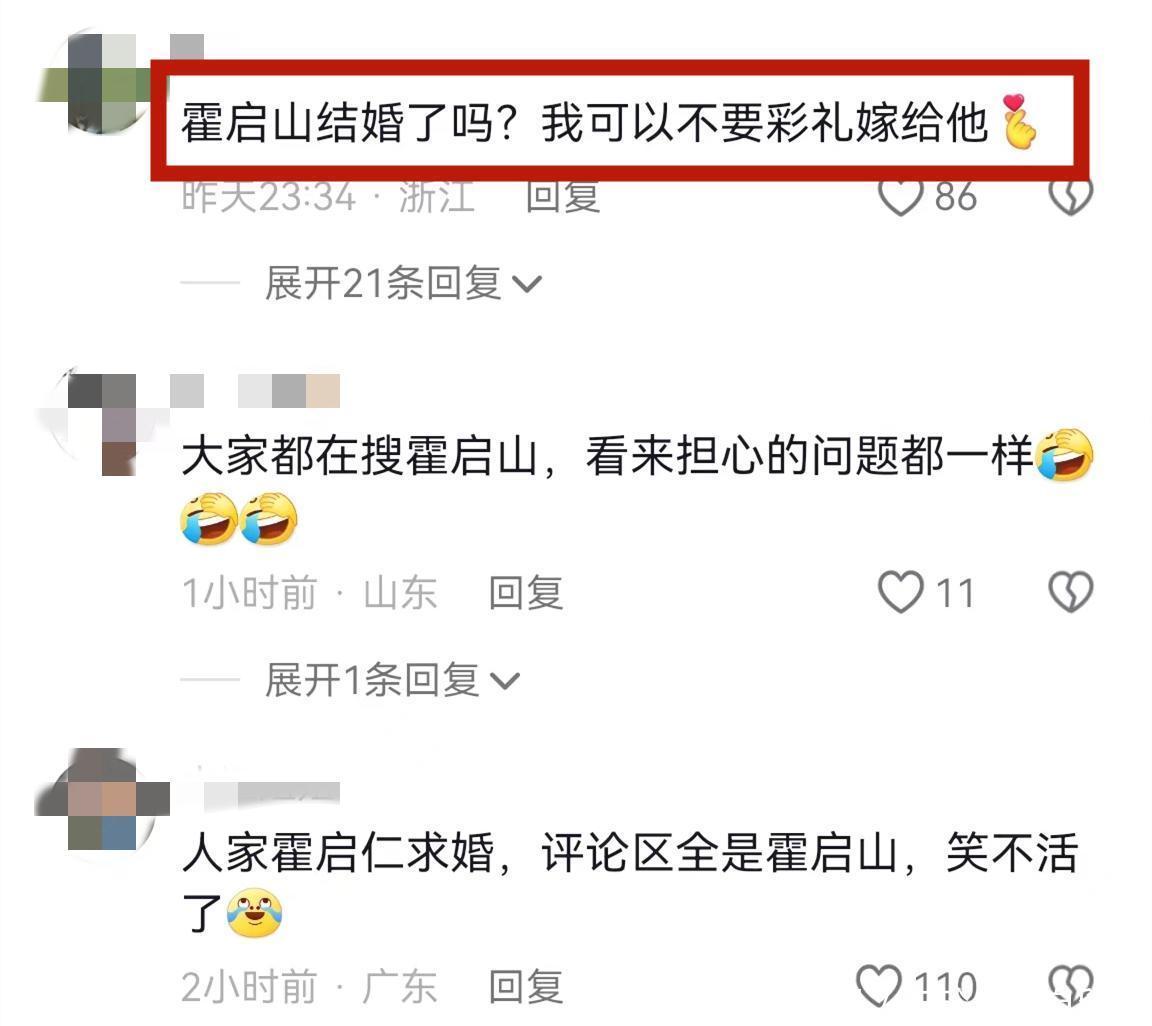Dislike the comment from 浙江 with broken heart
The image size is (1152, 1026).
pos(1070,197)
